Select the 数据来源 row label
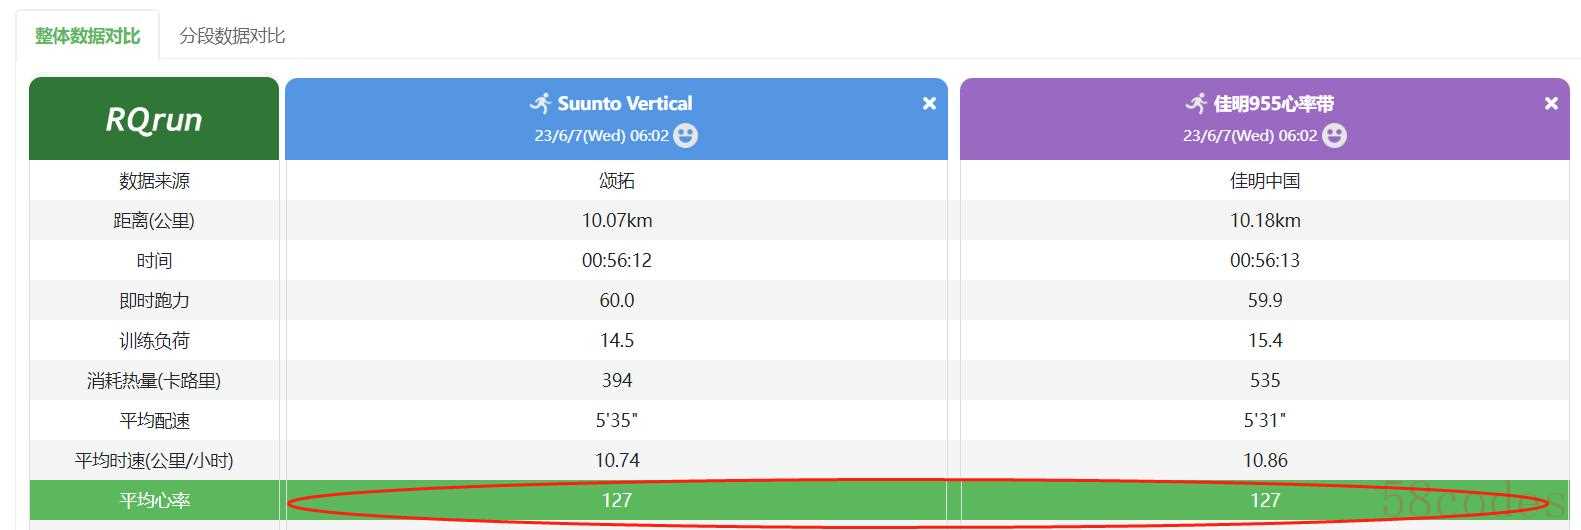The width and height of the screenshot is (1581, 530). (x=154, y=181)
